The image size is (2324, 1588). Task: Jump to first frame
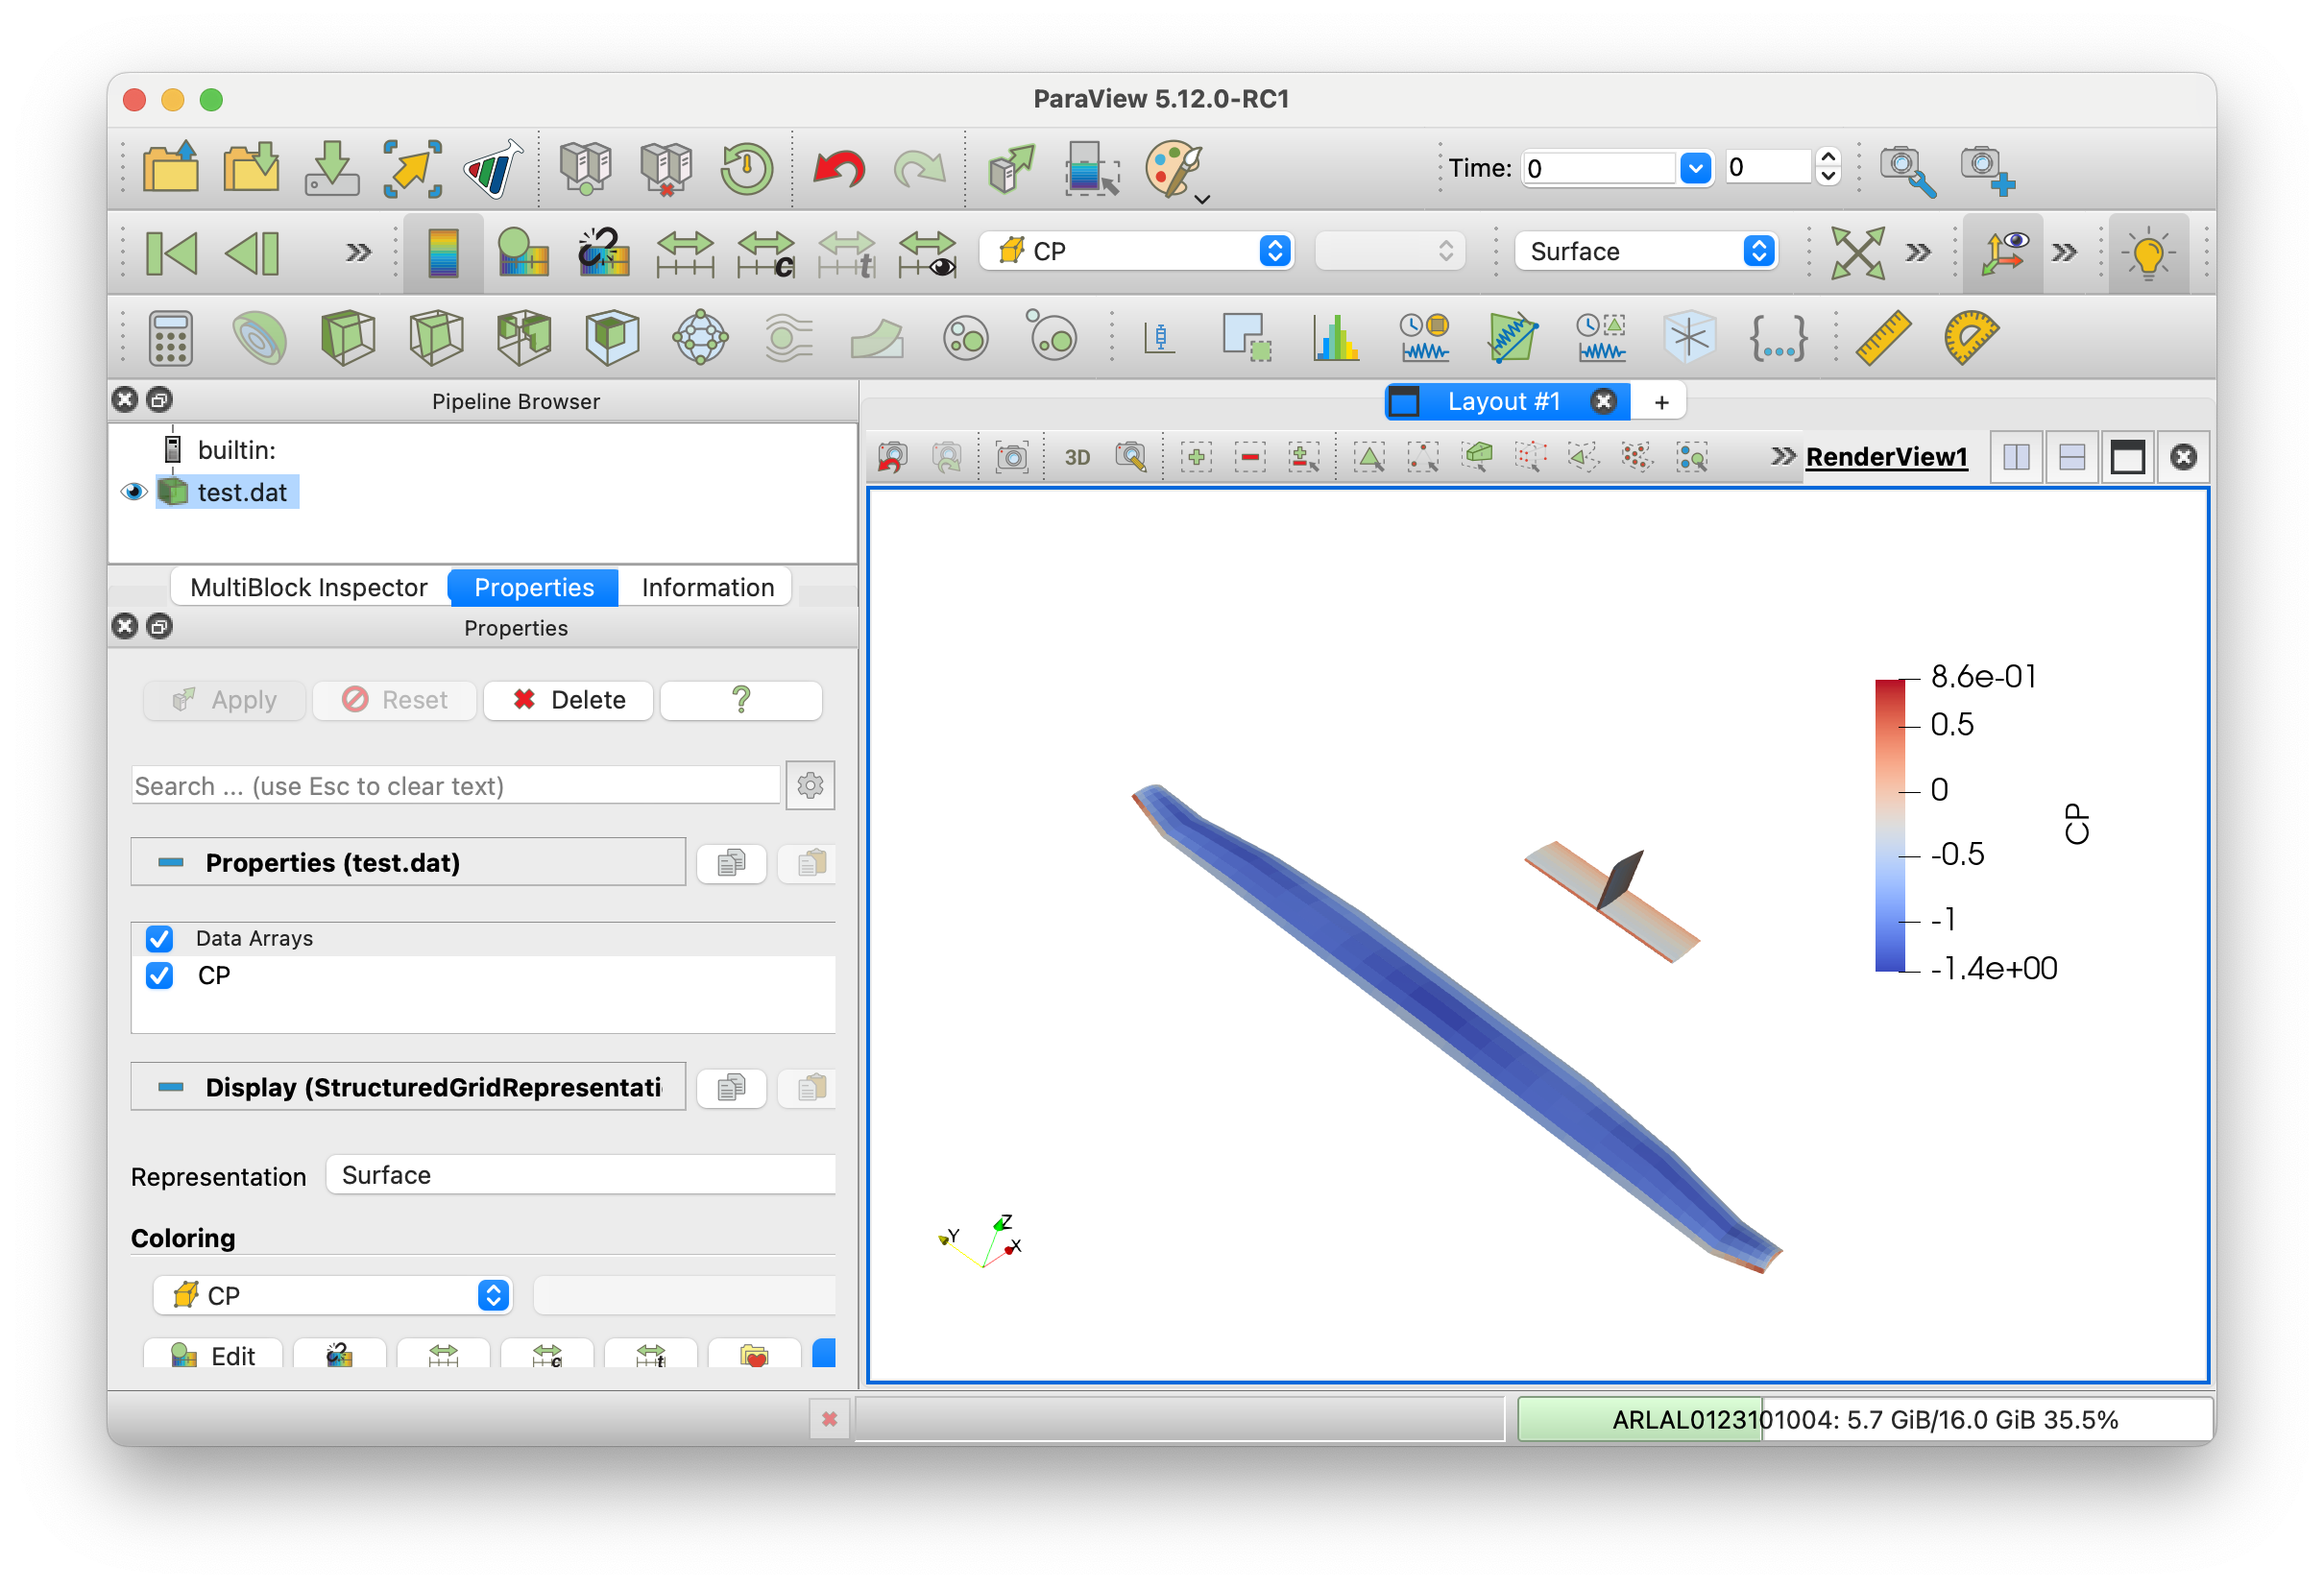tap(171, 252)
